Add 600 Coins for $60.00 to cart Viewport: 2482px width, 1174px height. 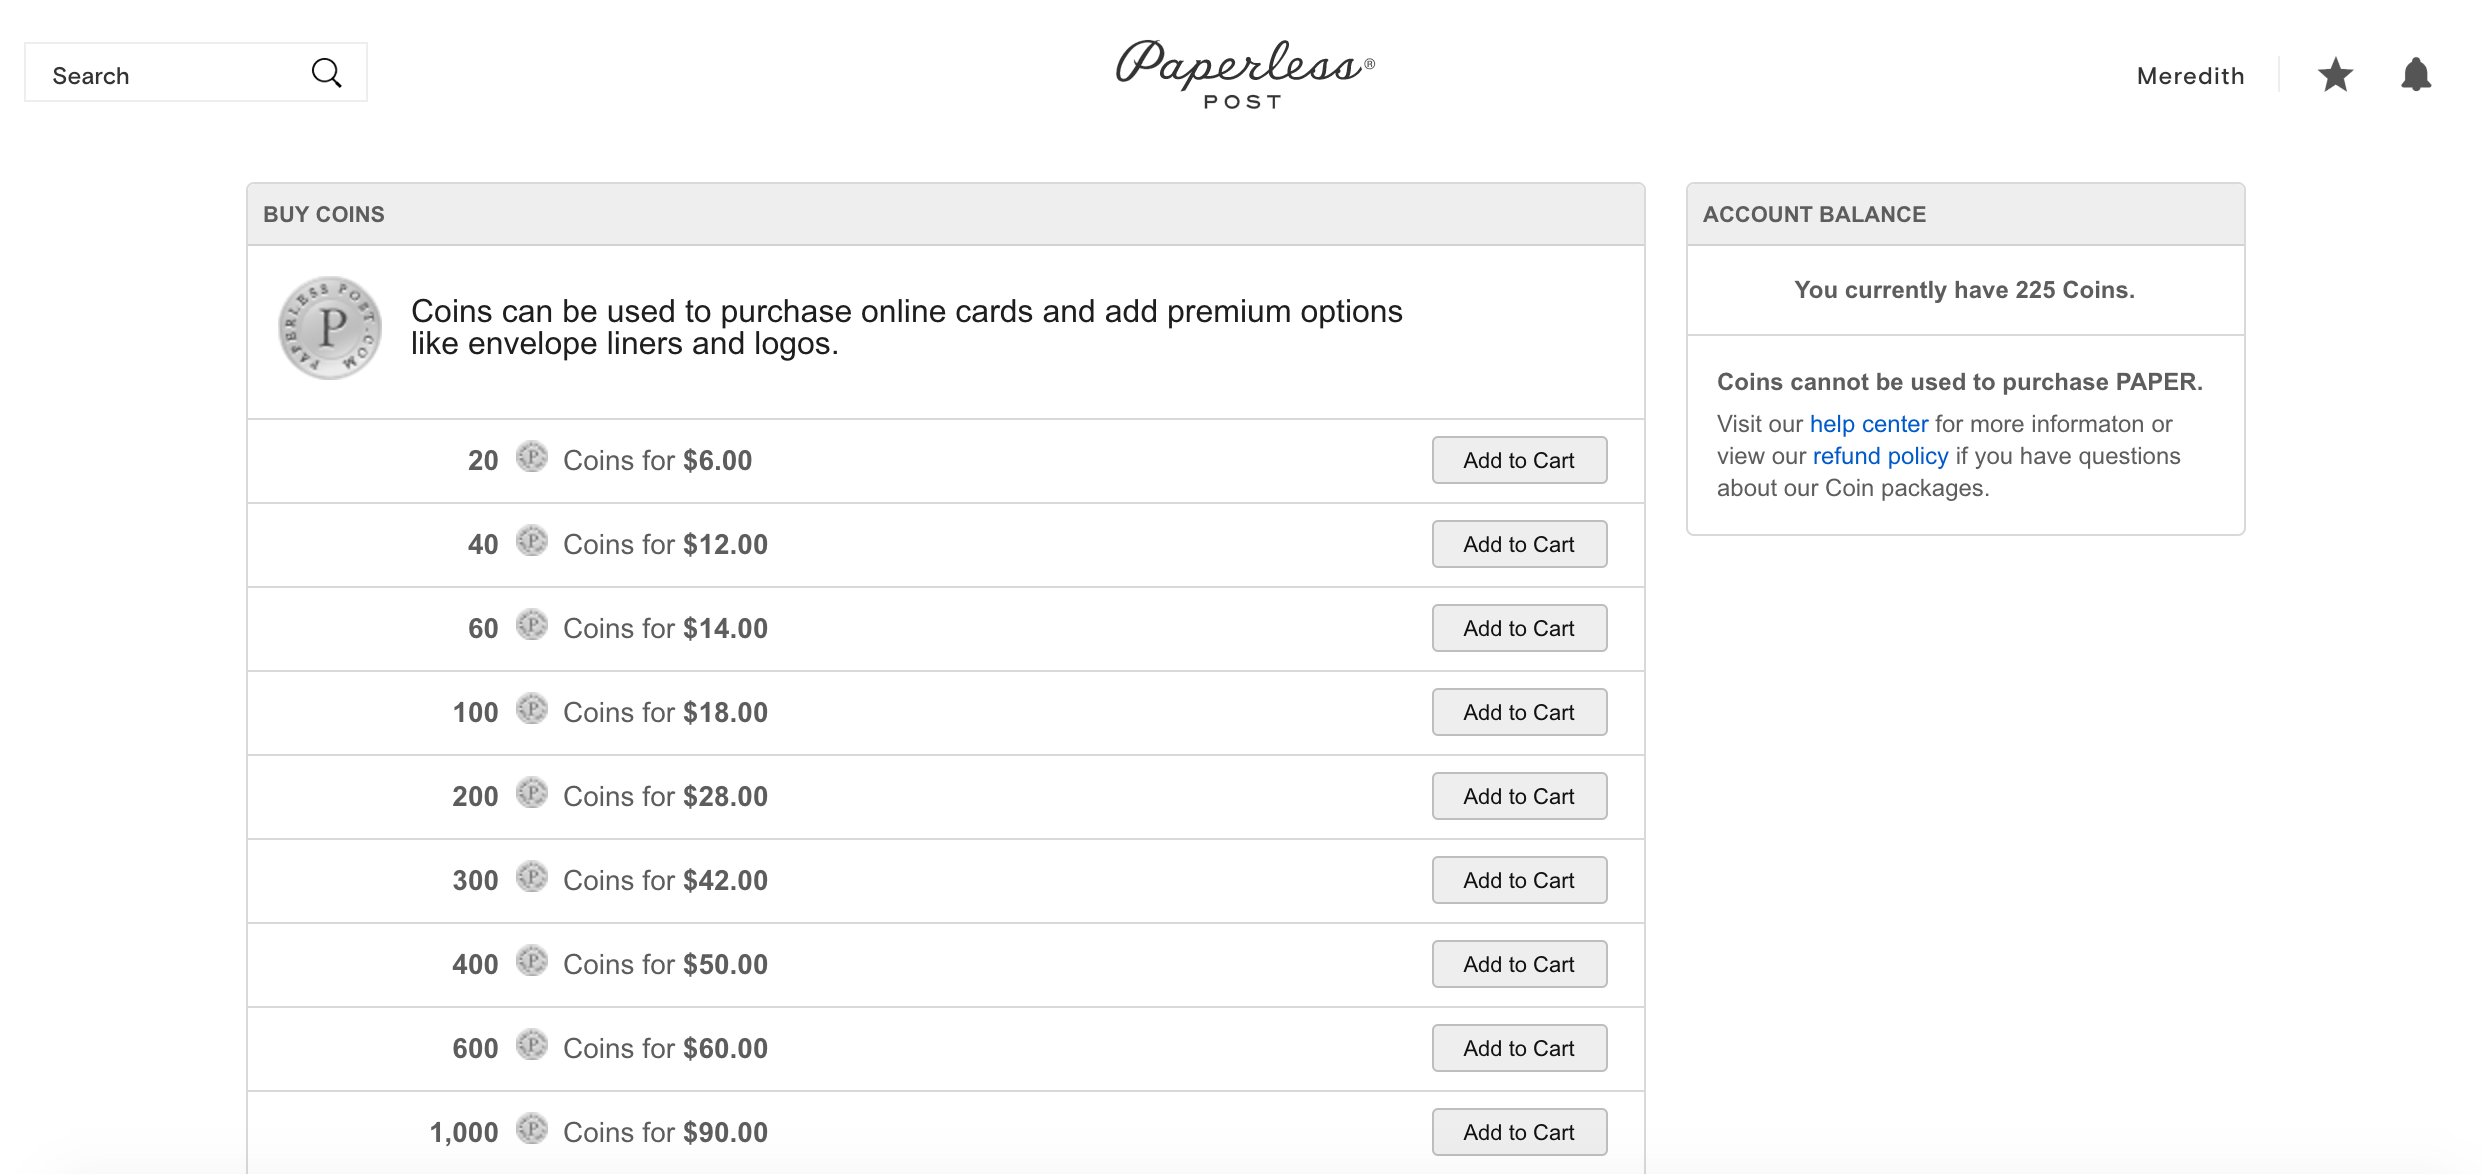1519,1048
